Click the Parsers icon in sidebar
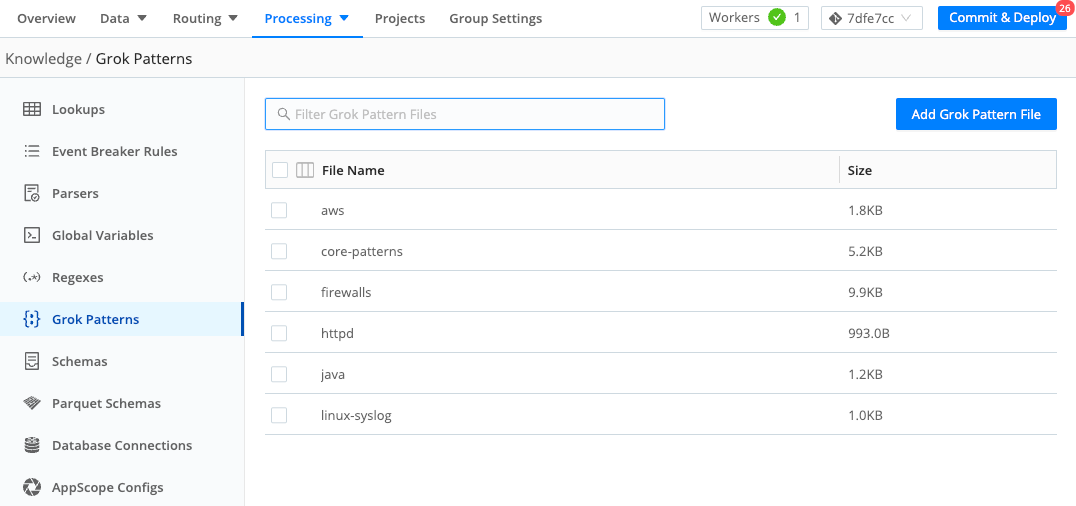The width and height of the screenshot is (1076, 506). pos(32,194)
